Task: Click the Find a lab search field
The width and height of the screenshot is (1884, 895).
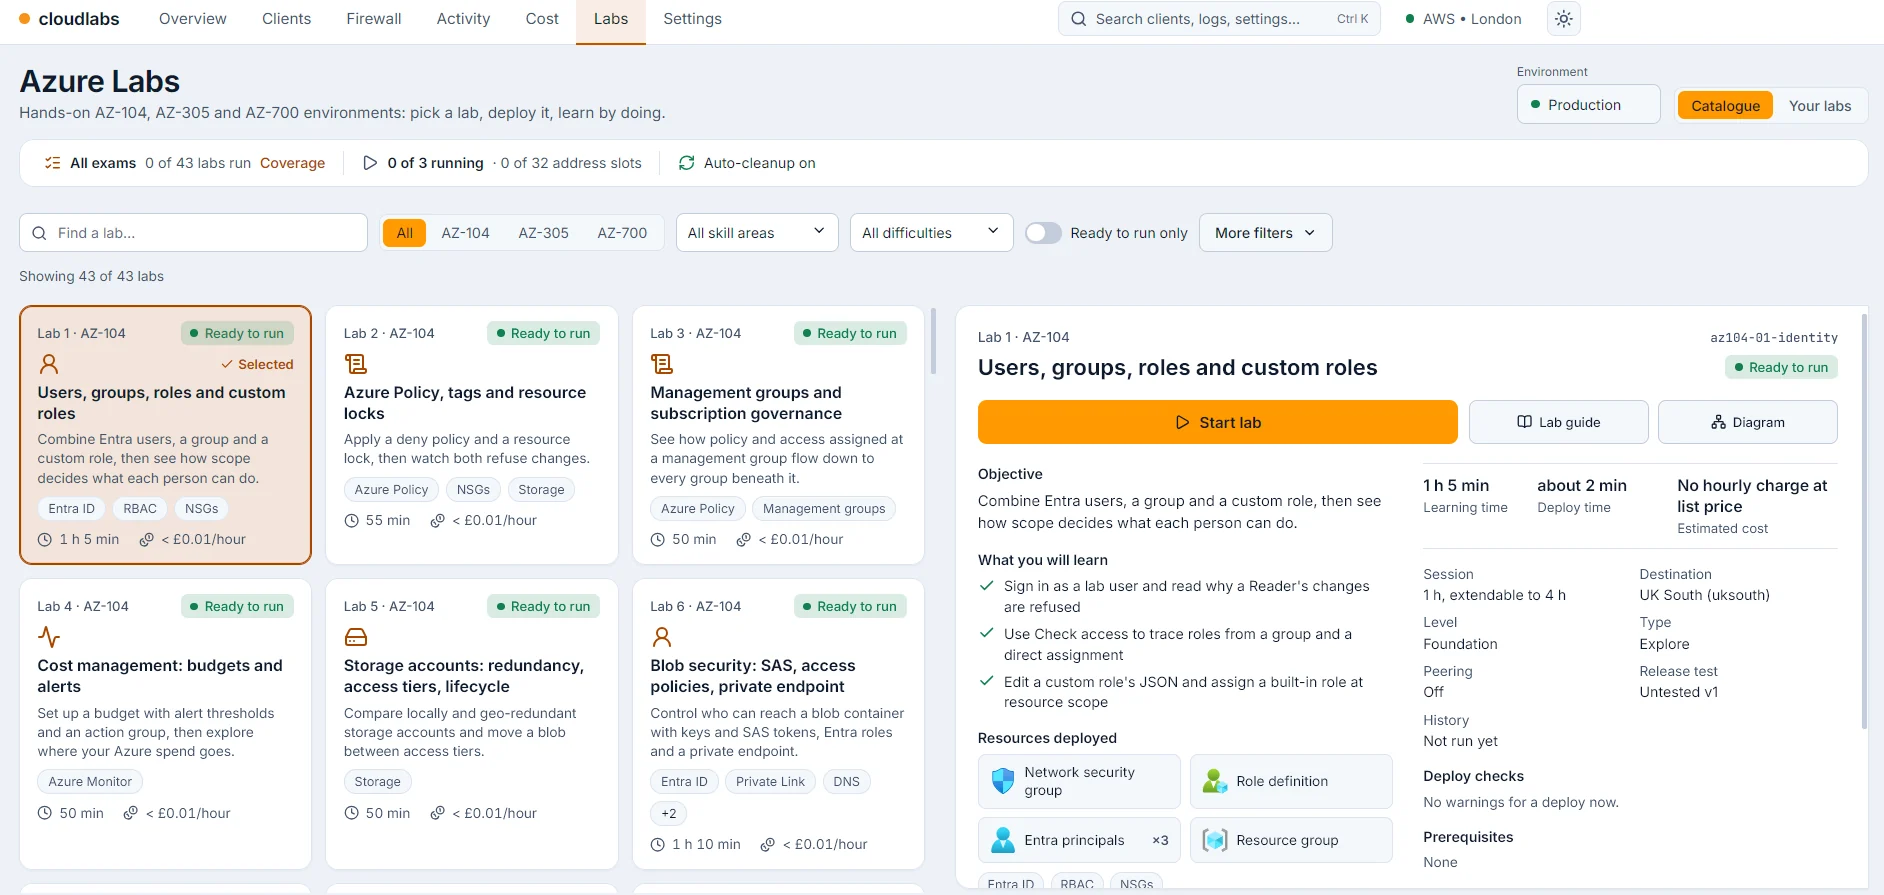Action: coord(193,233)
